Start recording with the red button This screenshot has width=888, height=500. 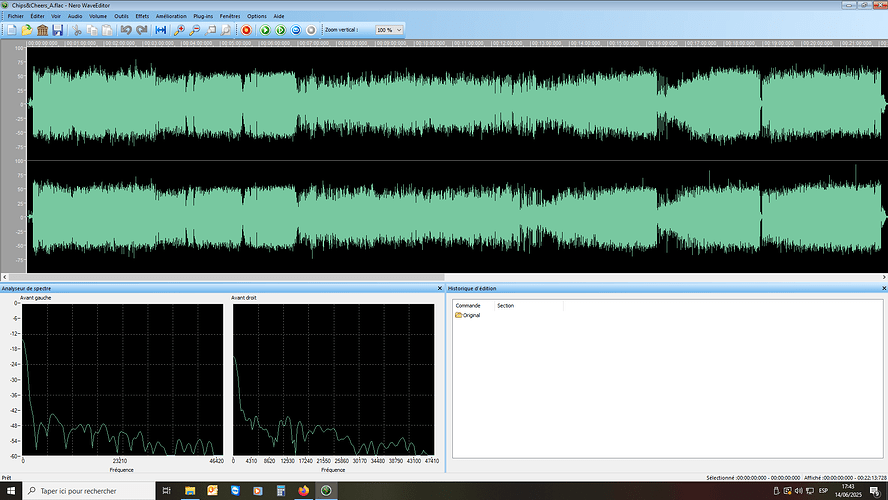(246, 30)
